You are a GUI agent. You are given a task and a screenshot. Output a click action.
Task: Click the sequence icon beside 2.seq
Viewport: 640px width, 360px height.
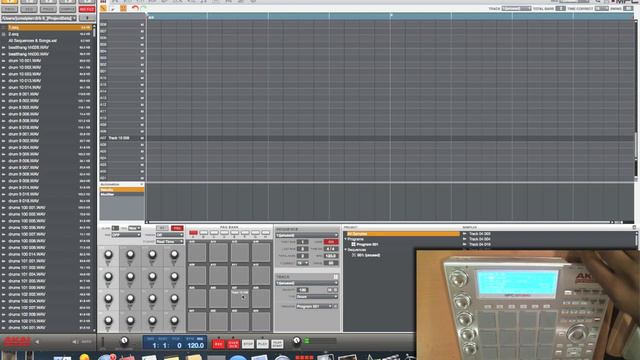pyautogui.click(x=4, y=34)
